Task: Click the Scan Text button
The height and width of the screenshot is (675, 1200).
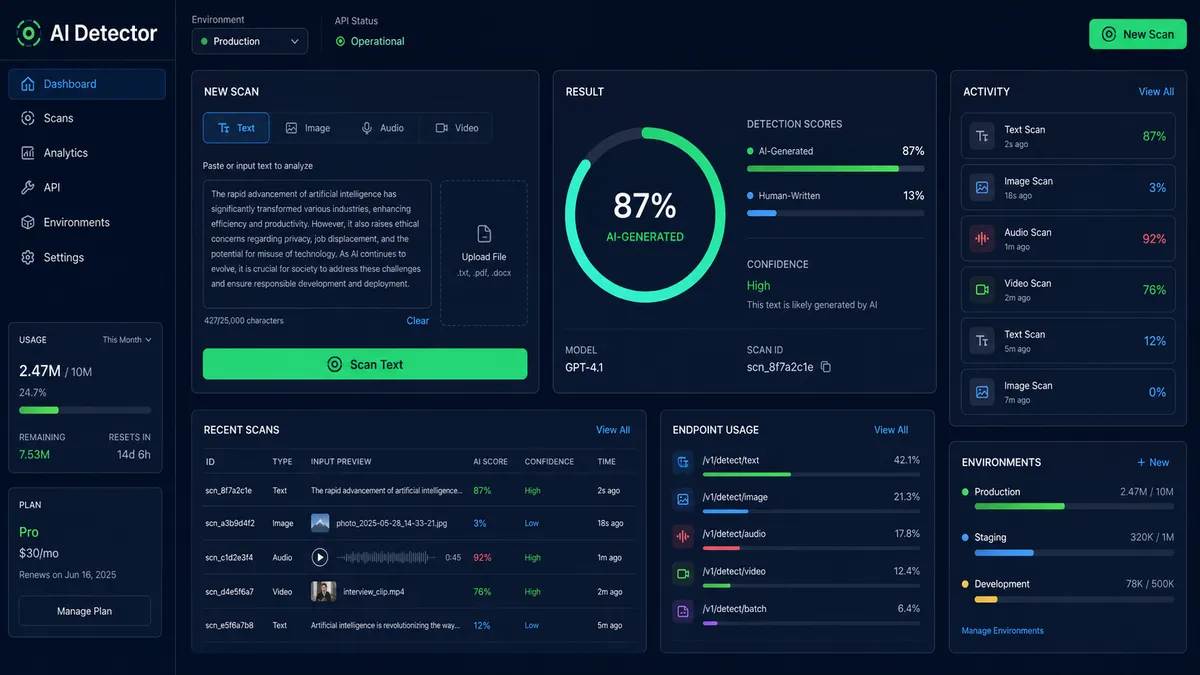Action: tap(365, 364)
